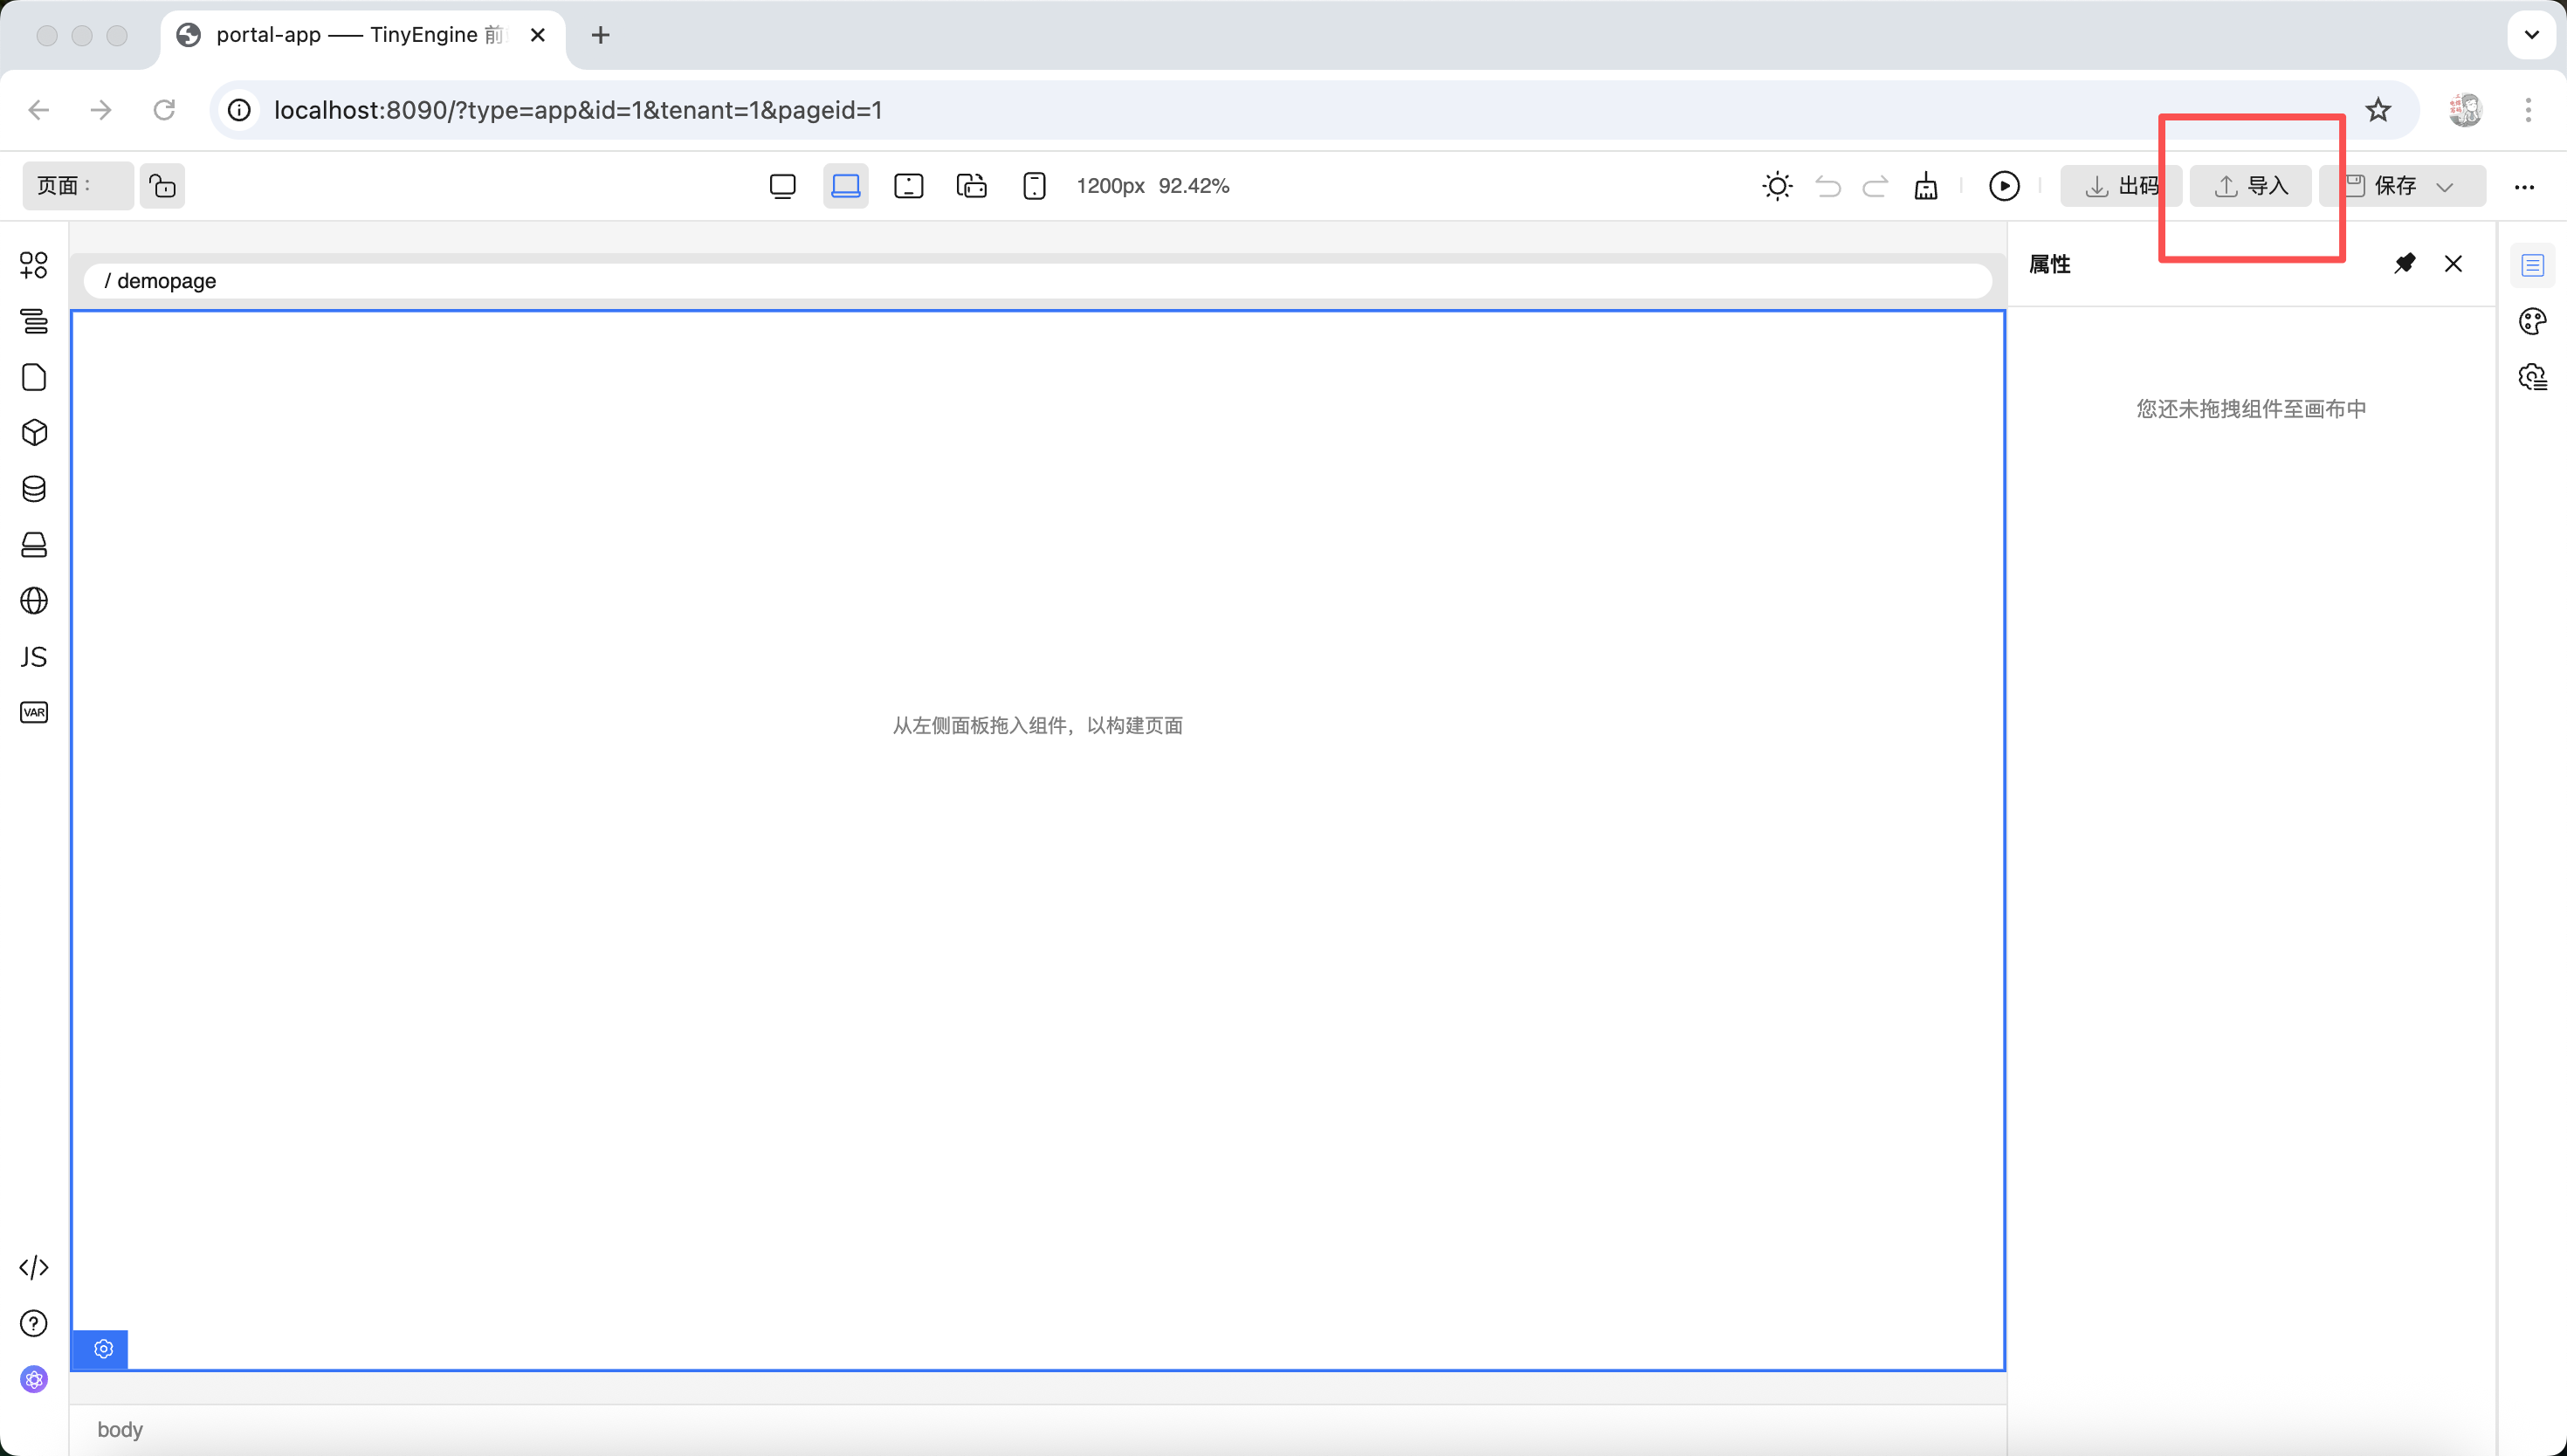The height and width of the screenshot is (1456, 2567).
Task: Click the 导入 import button
Action: [x=2251, y=186]
